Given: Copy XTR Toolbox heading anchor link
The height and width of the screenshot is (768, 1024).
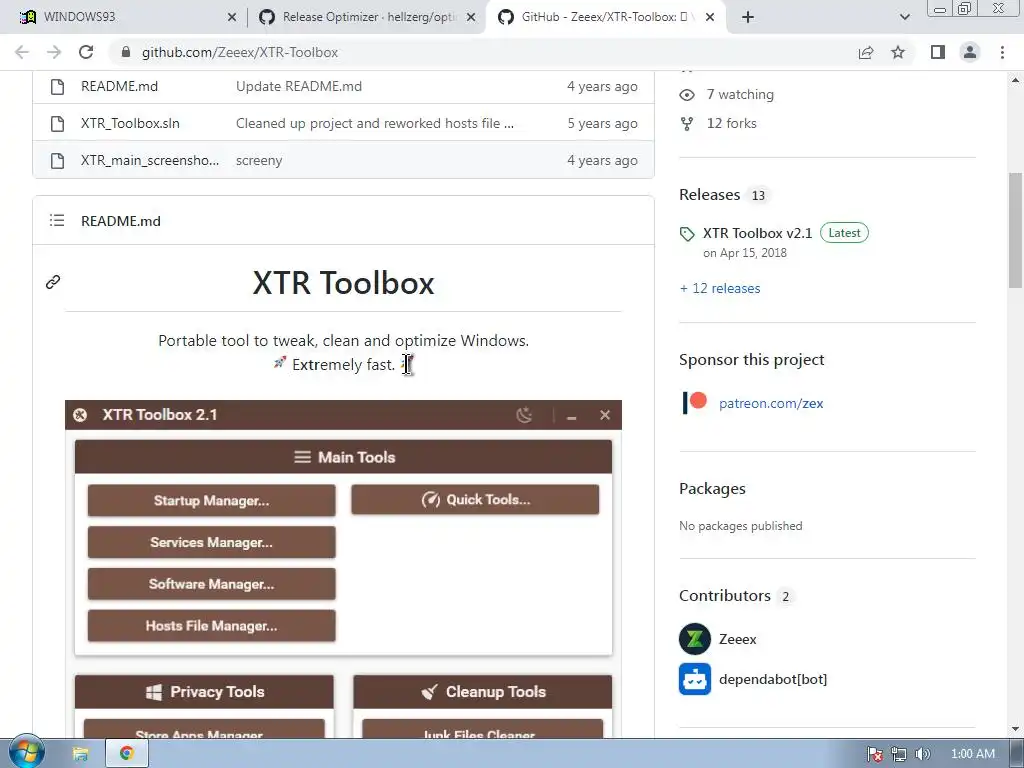Looking at the screenshot, I should [53, 282].
